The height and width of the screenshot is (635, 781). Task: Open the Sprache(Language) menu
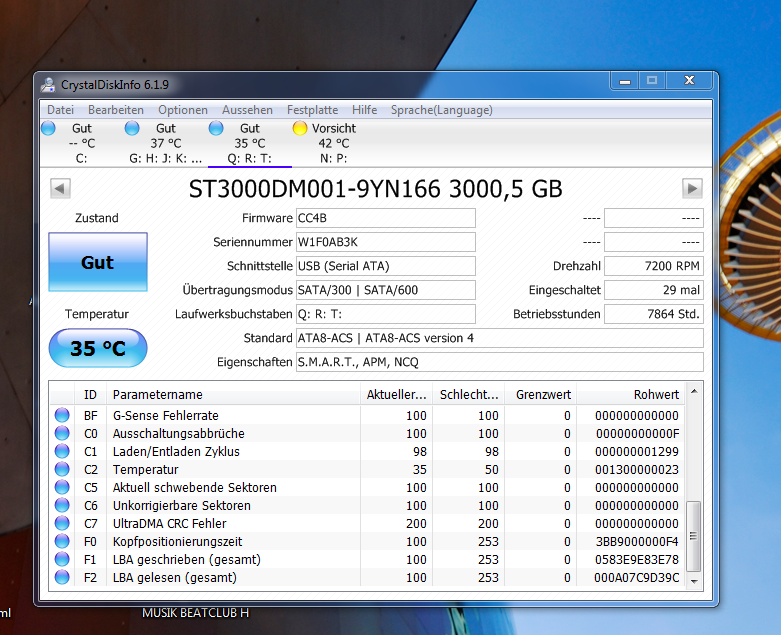click(x=441, y=110)
